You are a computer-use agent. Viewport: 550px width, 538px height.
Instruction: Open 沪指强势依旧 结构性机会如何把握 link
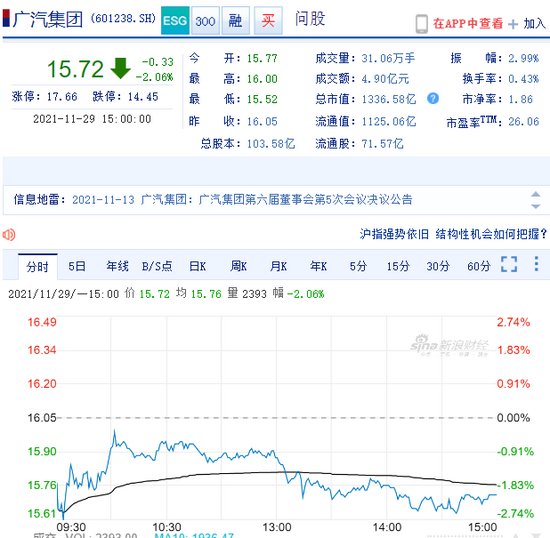point(453,234)
